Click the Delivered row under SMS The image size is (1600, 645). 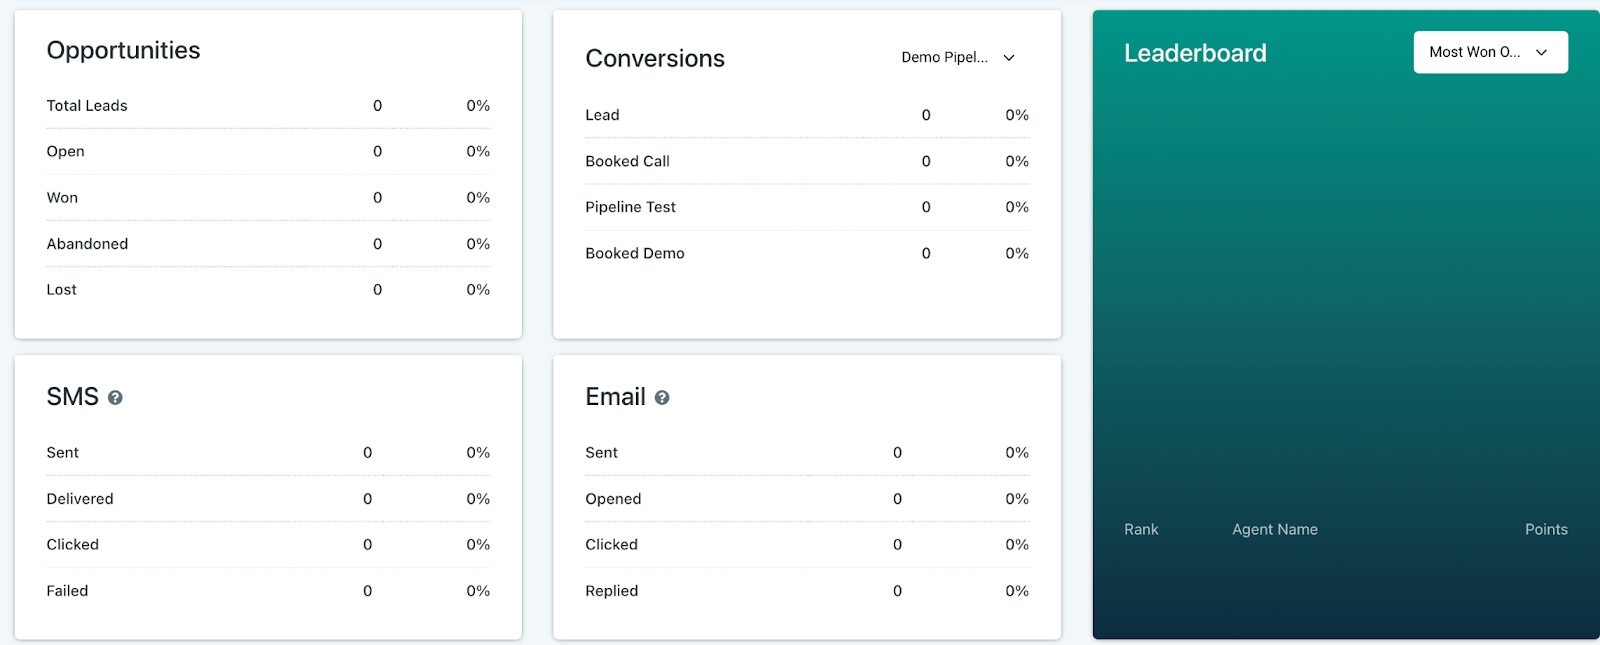(x=80, y=499)
